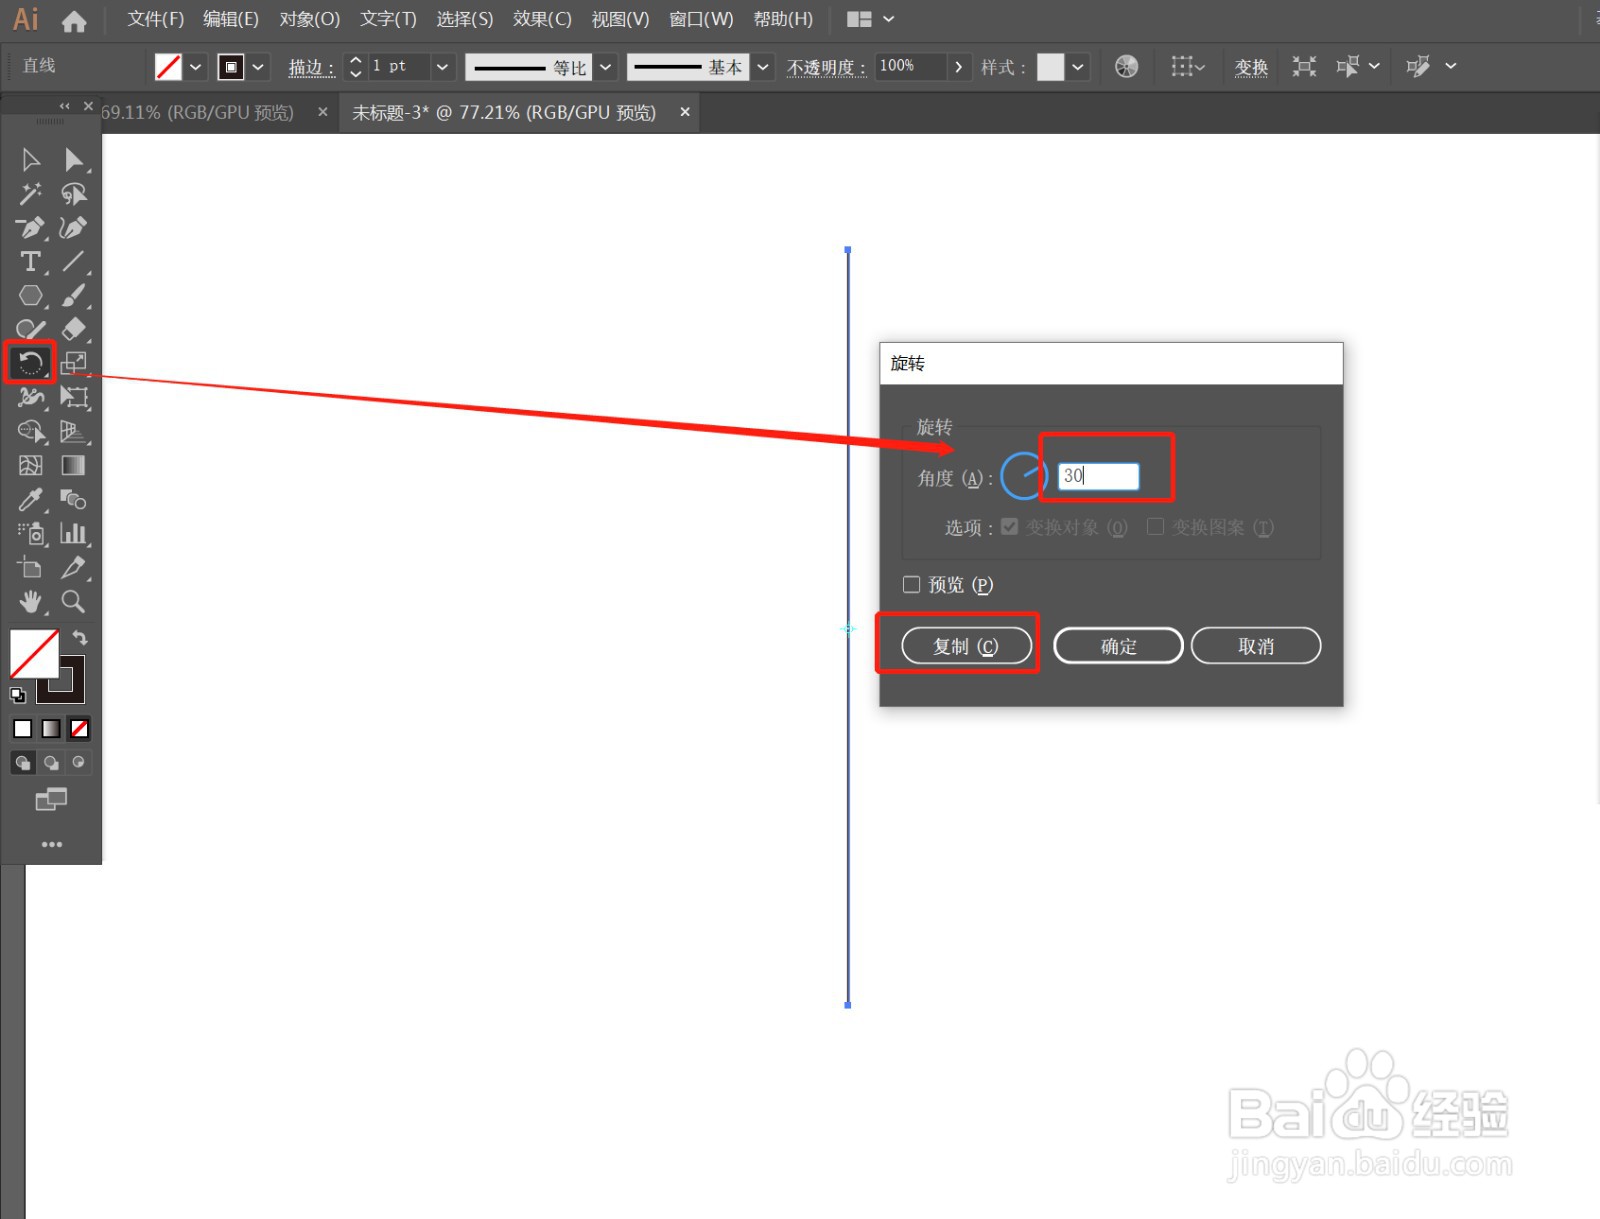The height and width of the screenshot is (1219, 1600).
Task: Select the Blend tool
Action: tap(74, 499)
